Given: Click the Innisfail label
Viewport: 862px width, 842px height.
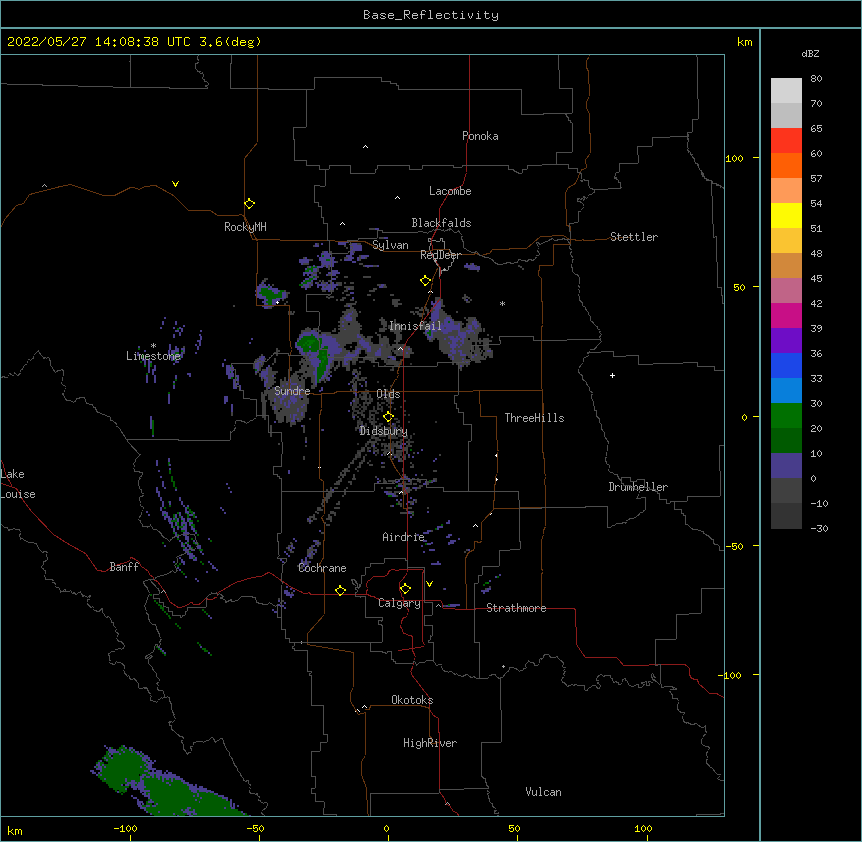Looking at the screenshot, I should coord(415,326).
